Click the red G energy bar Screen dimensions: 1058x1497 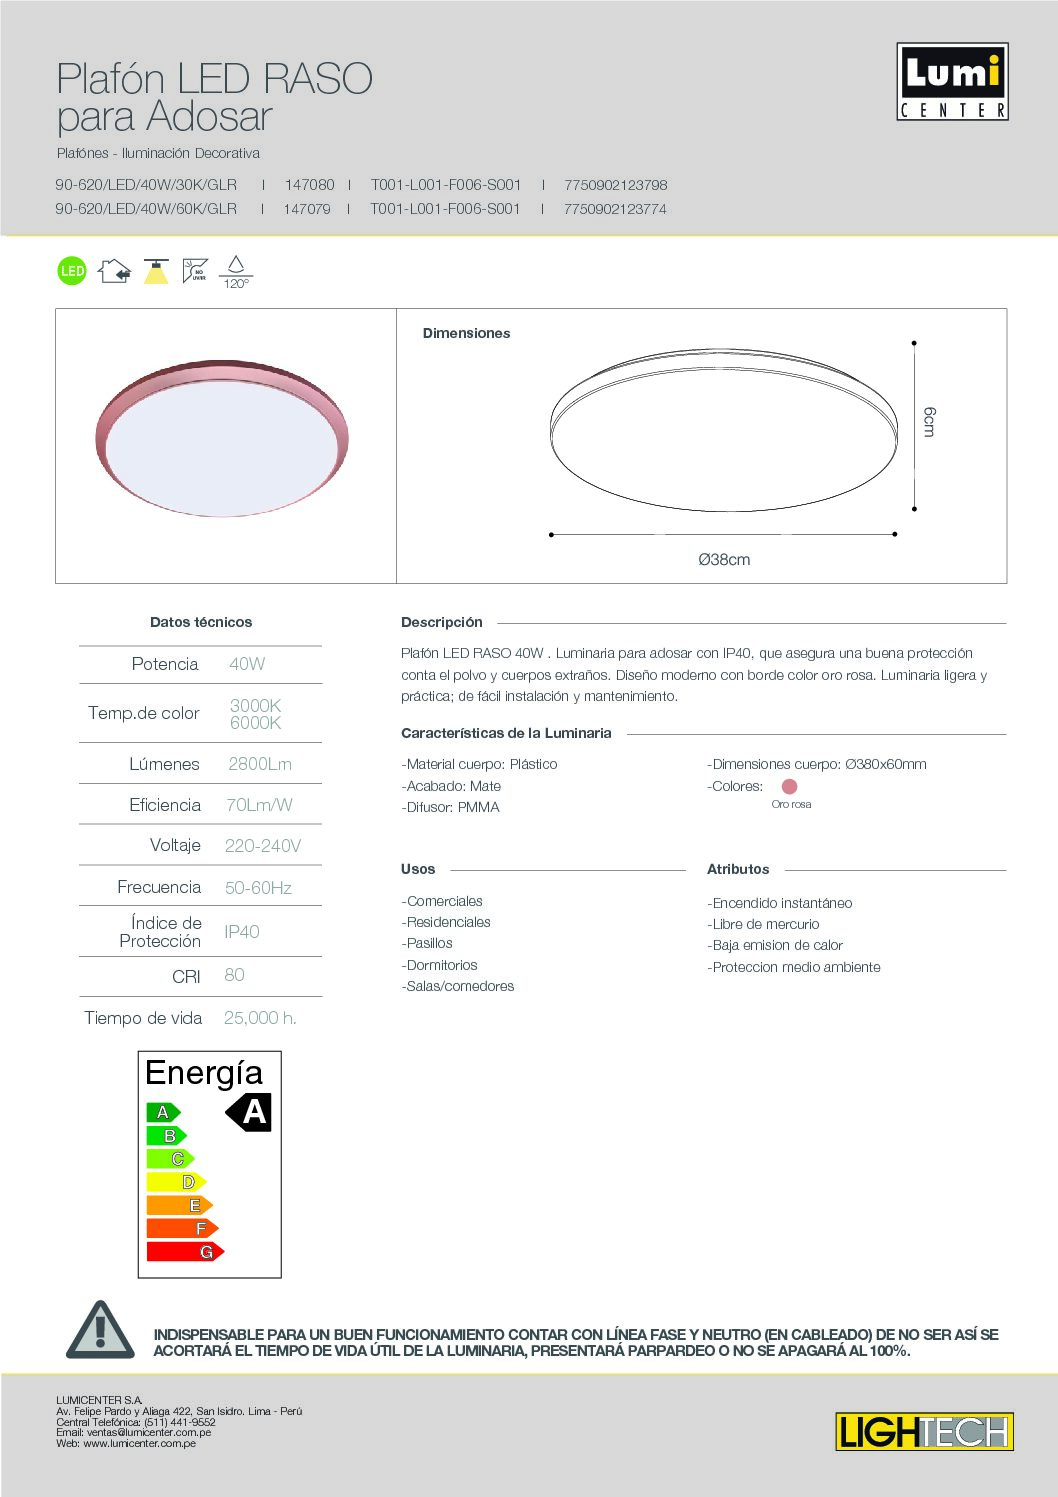(x=185, y=1251)
